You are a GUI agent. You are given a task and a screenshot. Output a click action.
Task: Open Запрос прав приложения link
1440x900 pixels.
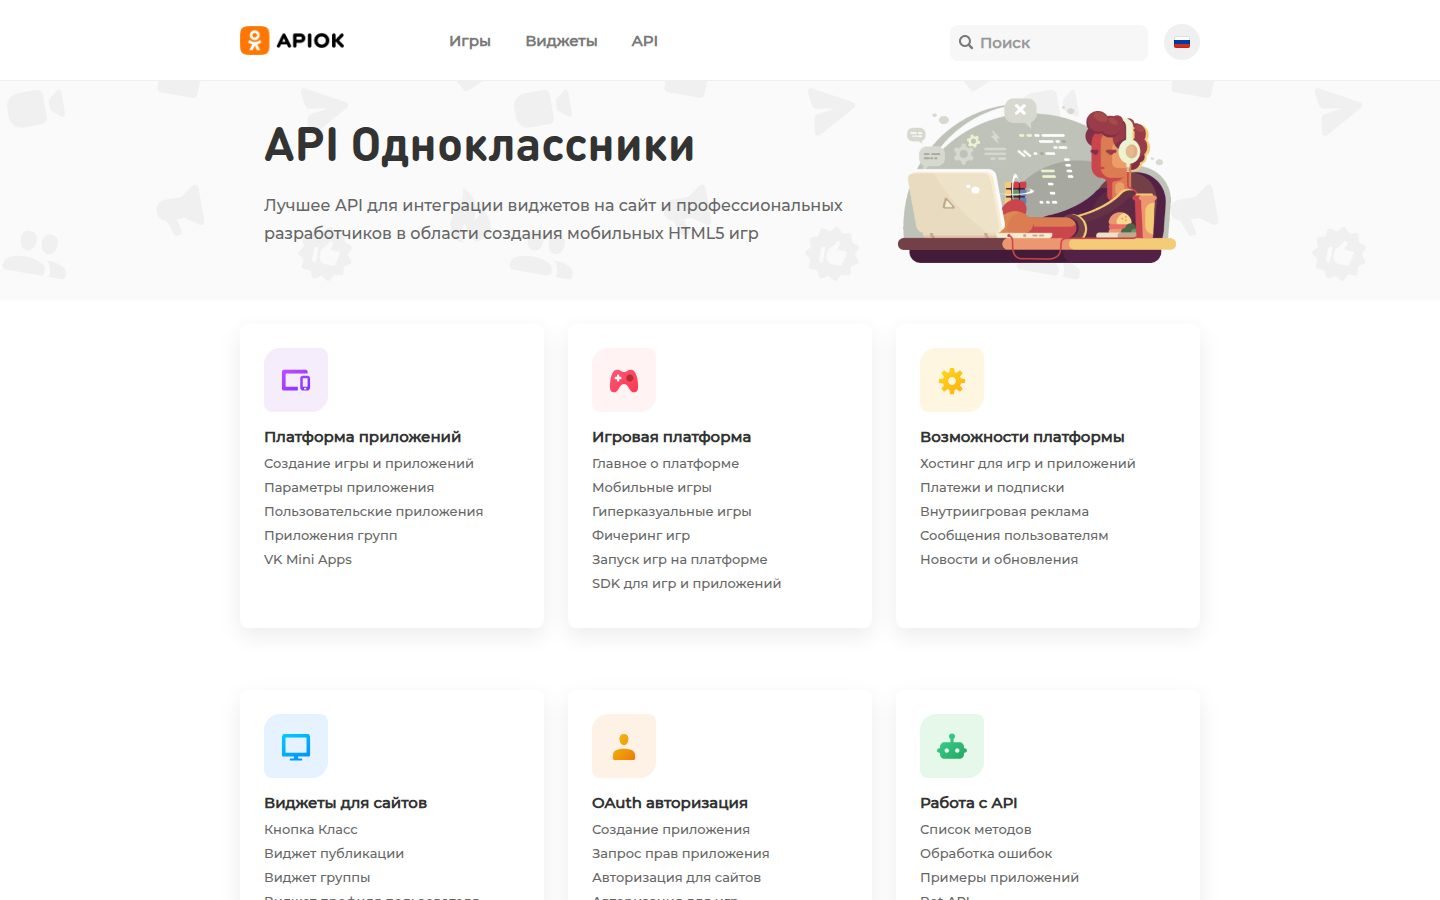click(680, 853)
